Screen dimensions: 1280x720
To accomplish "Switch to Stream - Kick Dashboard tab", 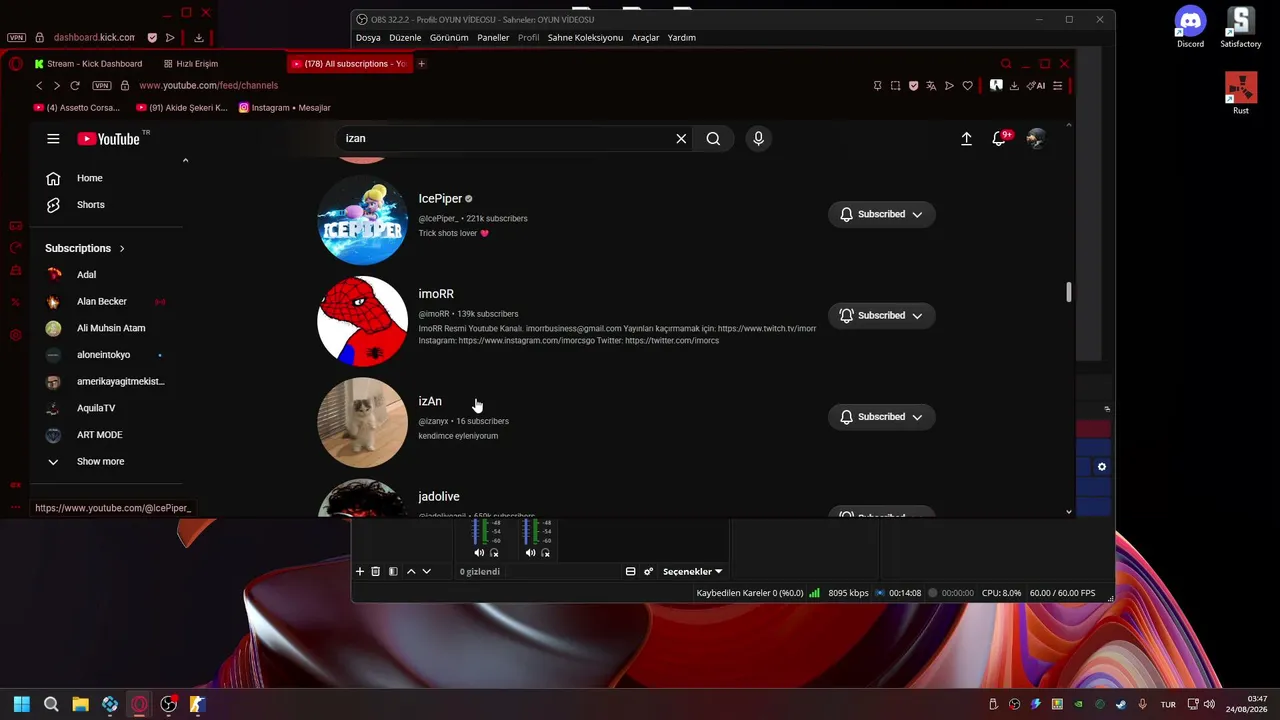I will (x=88, y=64).
